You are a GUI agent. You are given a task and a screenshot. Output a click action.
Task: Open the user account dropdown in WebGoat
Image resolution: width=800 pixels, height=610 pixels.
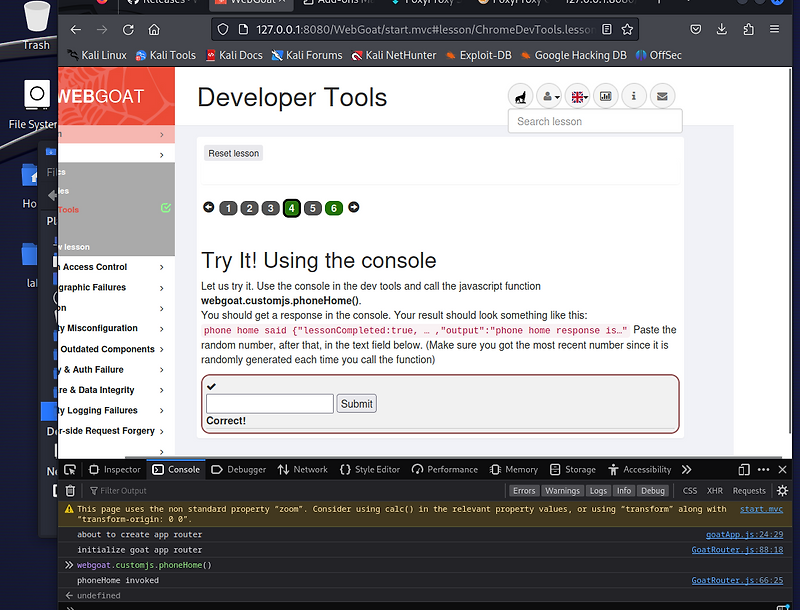[x=548, y=96]
